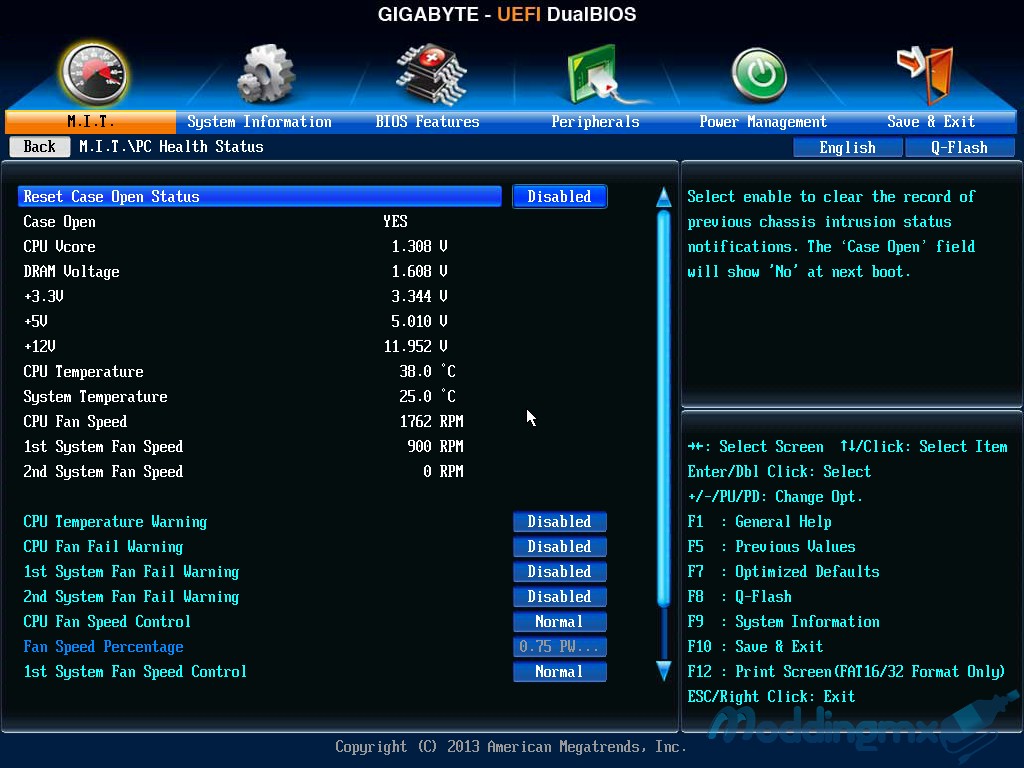Image resolution: width=1024 pixels, height=768 pixels.
Task: Click the CPU Temperature 38.0 °C value
Action: [x=427, y=372]
